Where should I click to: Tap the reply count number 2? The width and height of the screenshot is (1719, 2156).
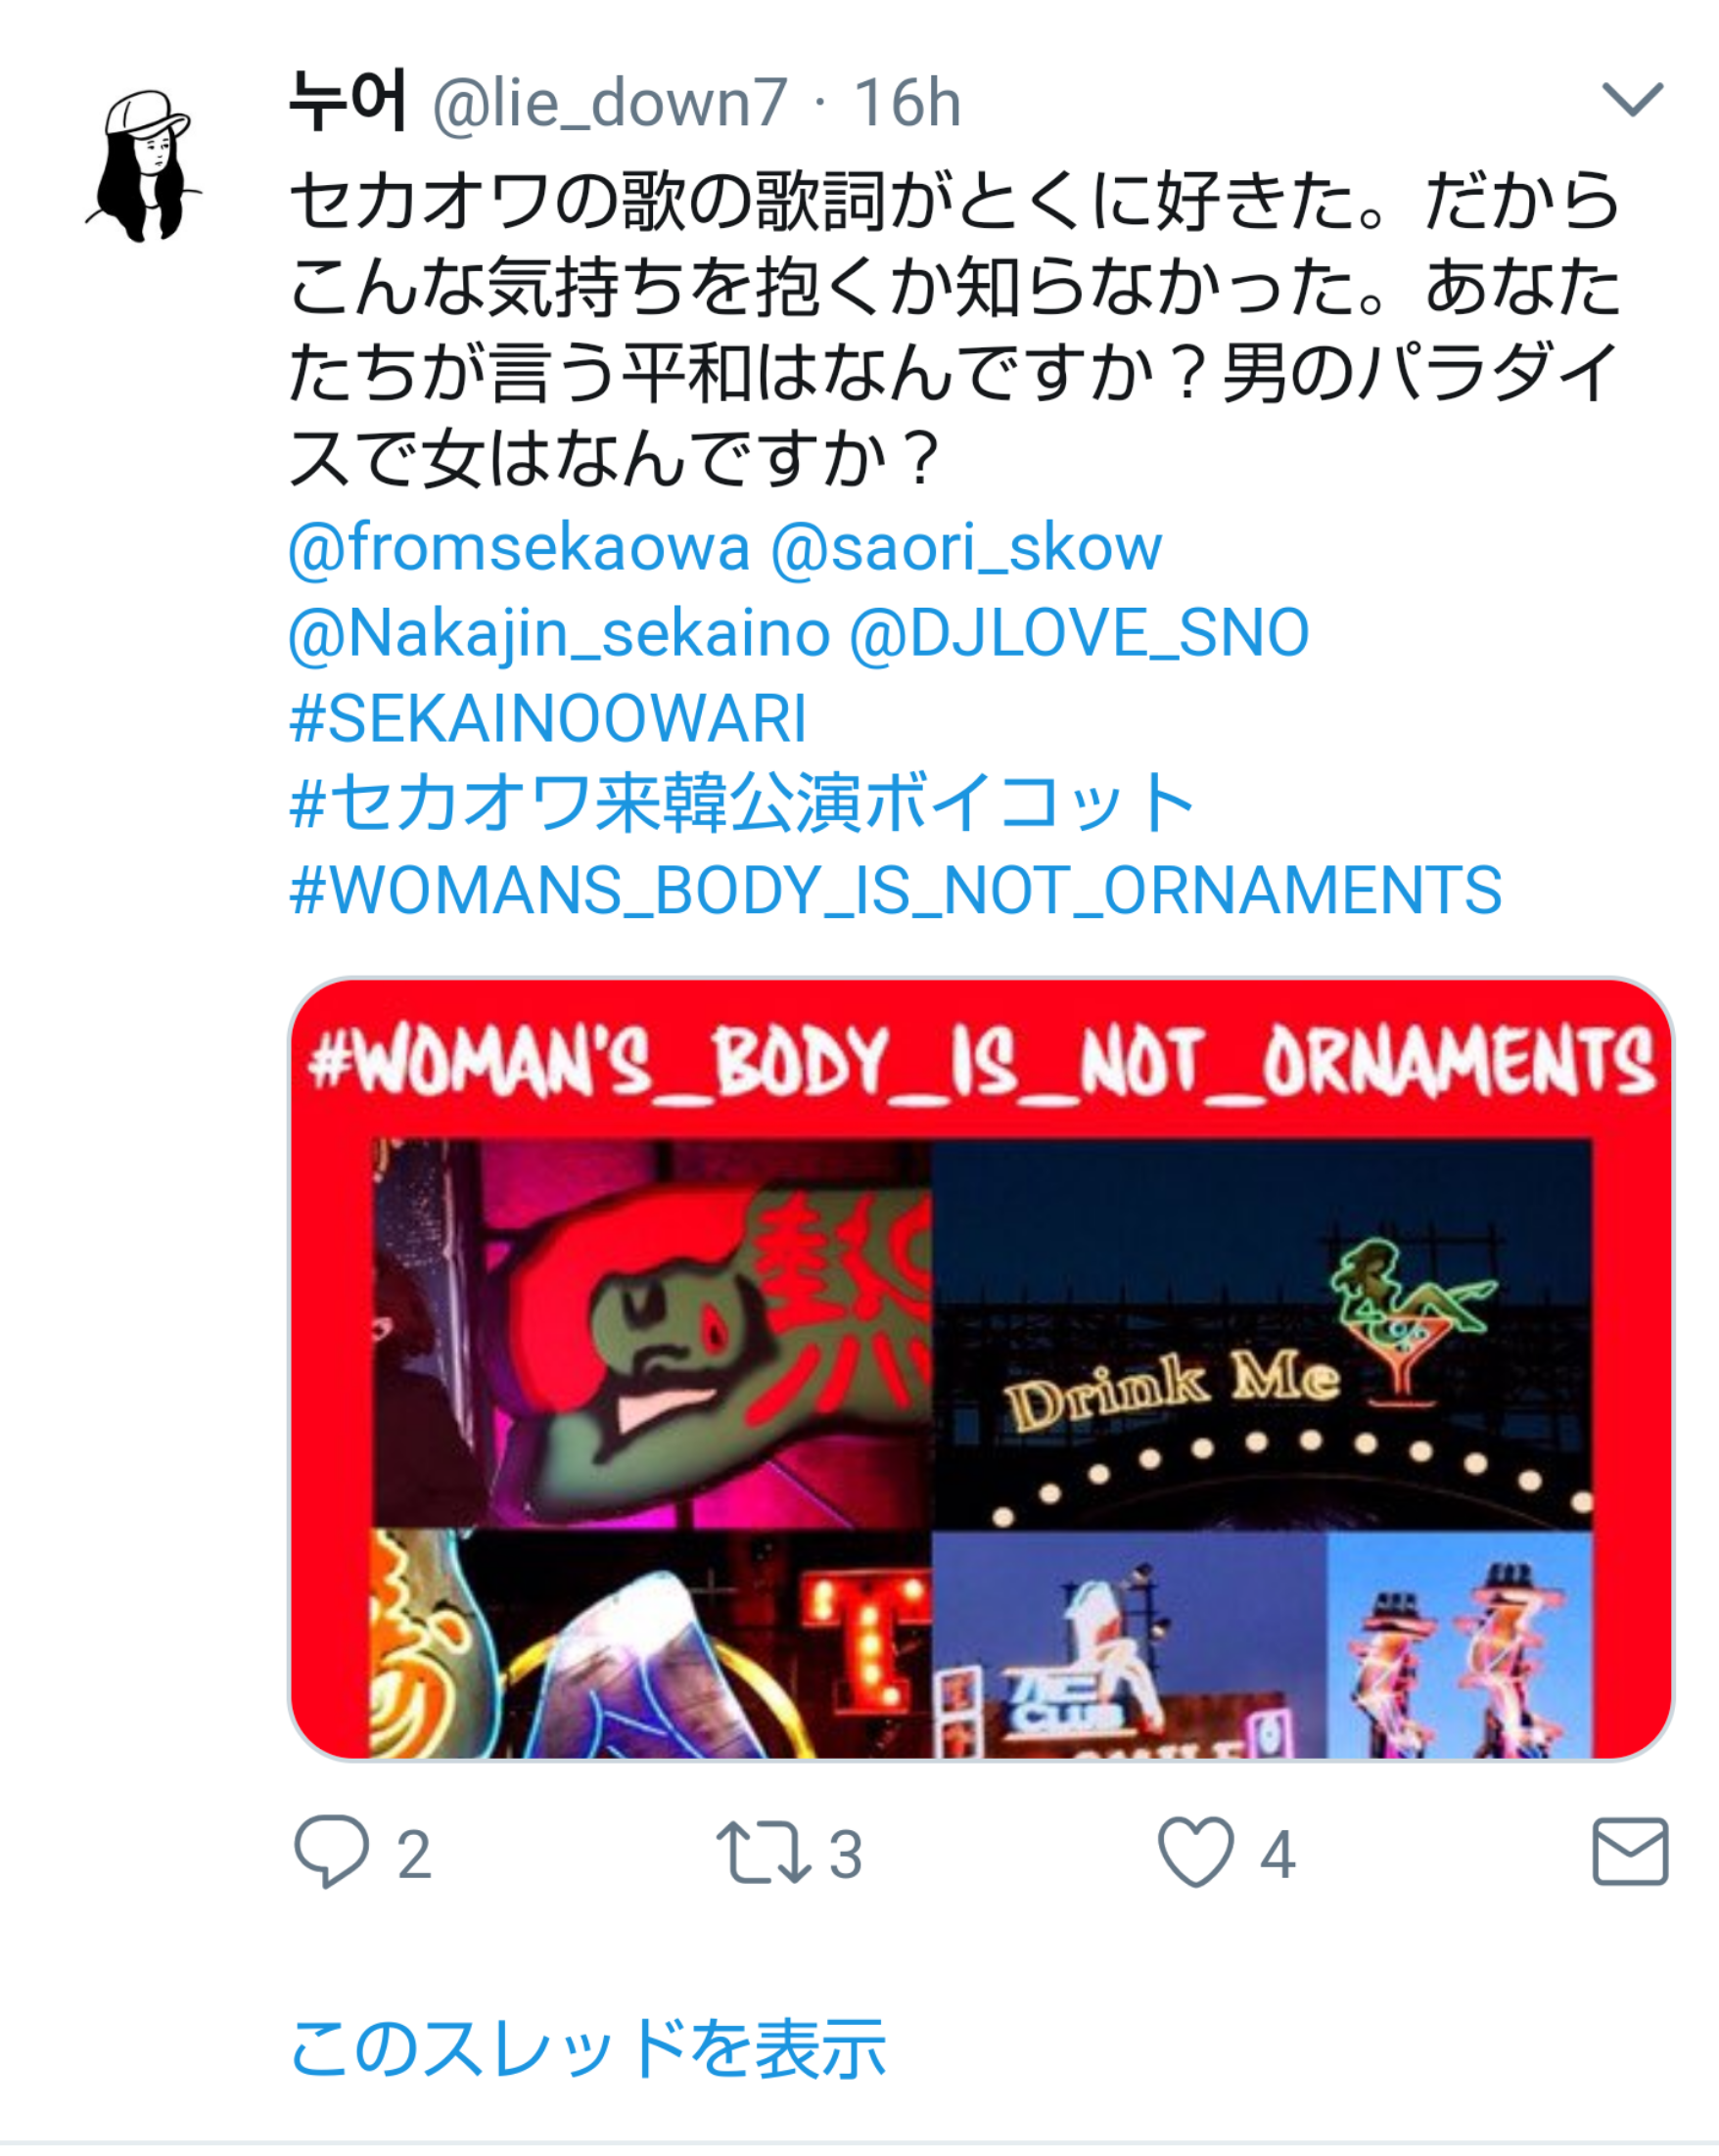point(414,1854)
